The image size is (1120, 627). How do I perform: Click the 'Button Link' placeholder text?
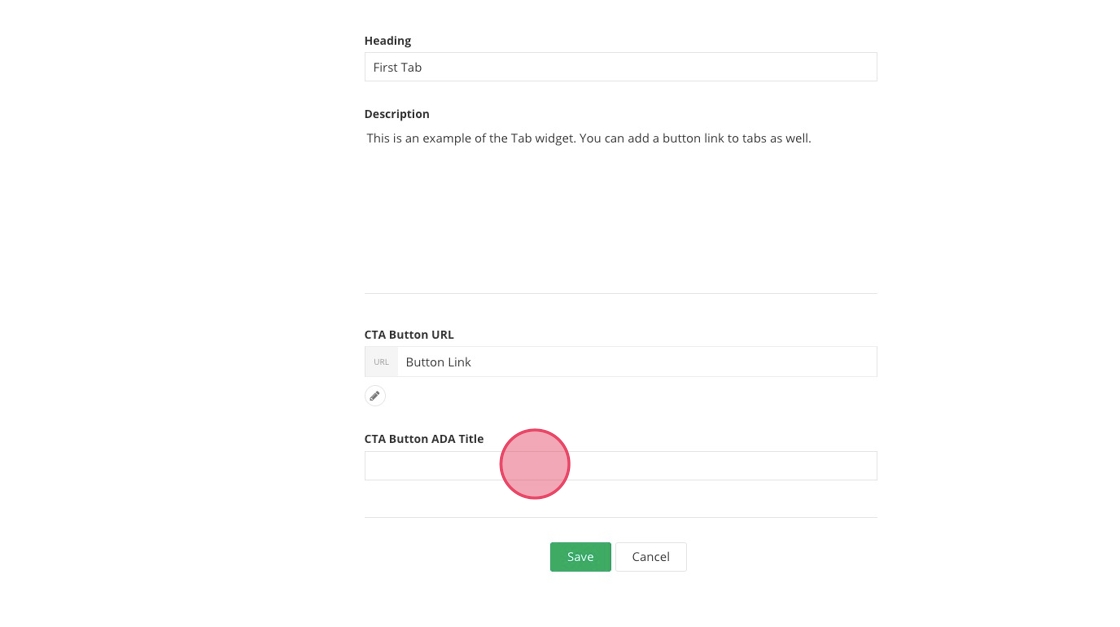point(438,362)
